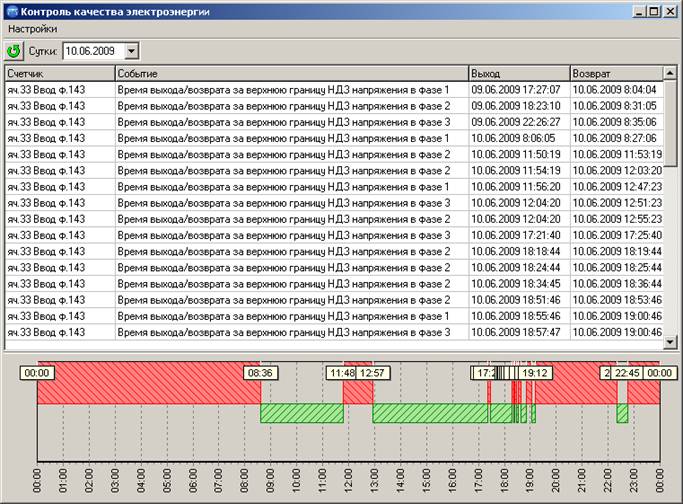Select the exit time 10.06.2009 17:21:40

point(516,235)
